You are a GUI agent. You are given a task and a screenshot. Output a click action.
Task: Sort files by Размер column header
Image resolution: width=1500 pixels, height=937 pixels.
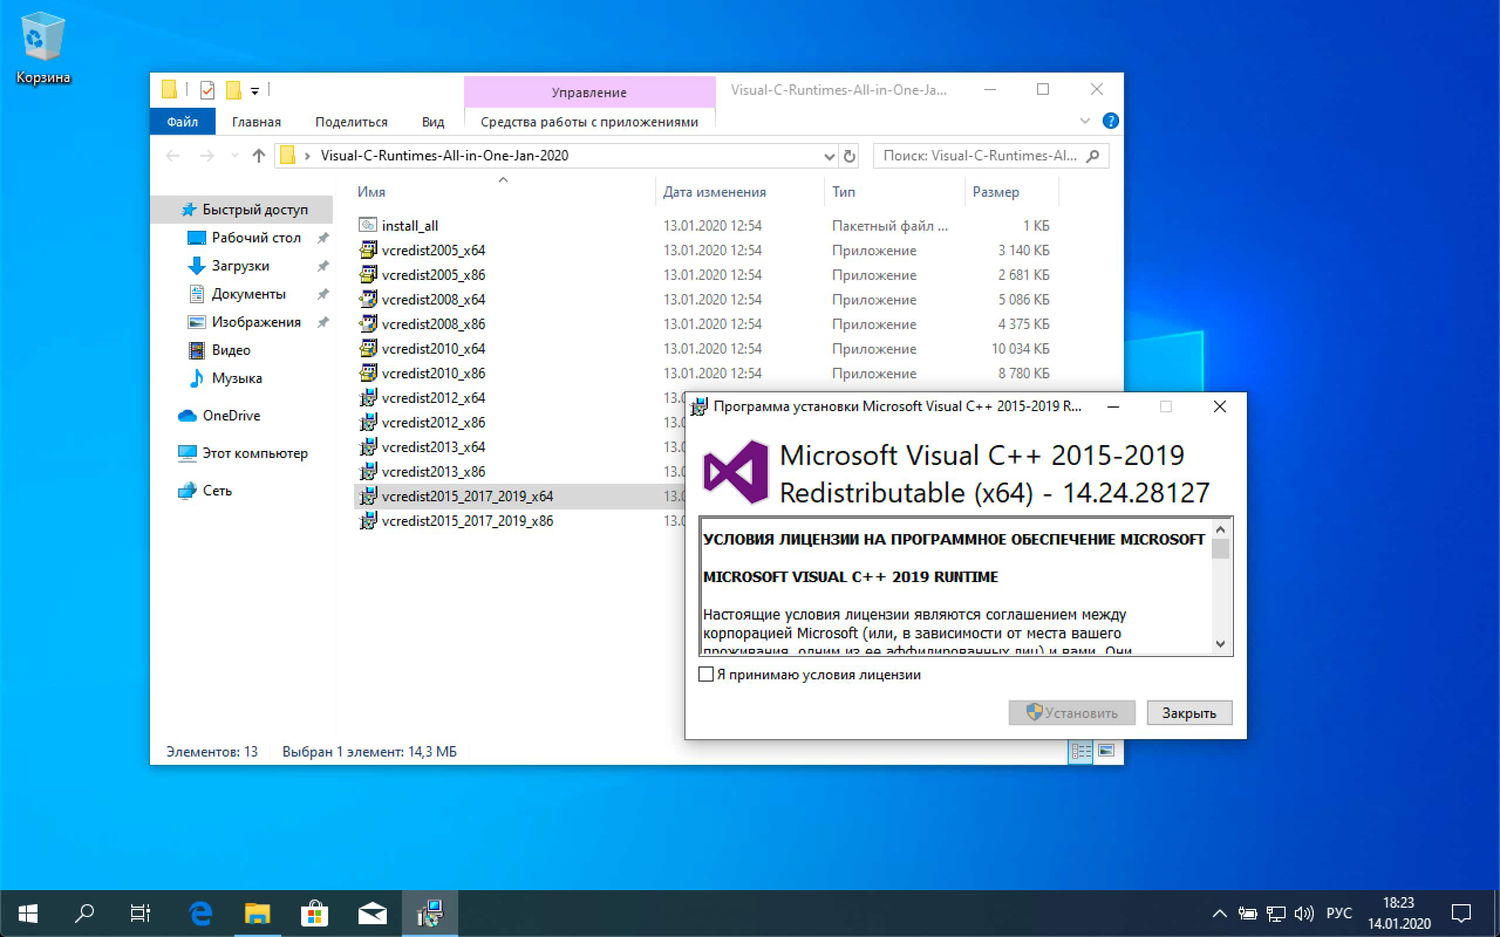tap(996, 192)
